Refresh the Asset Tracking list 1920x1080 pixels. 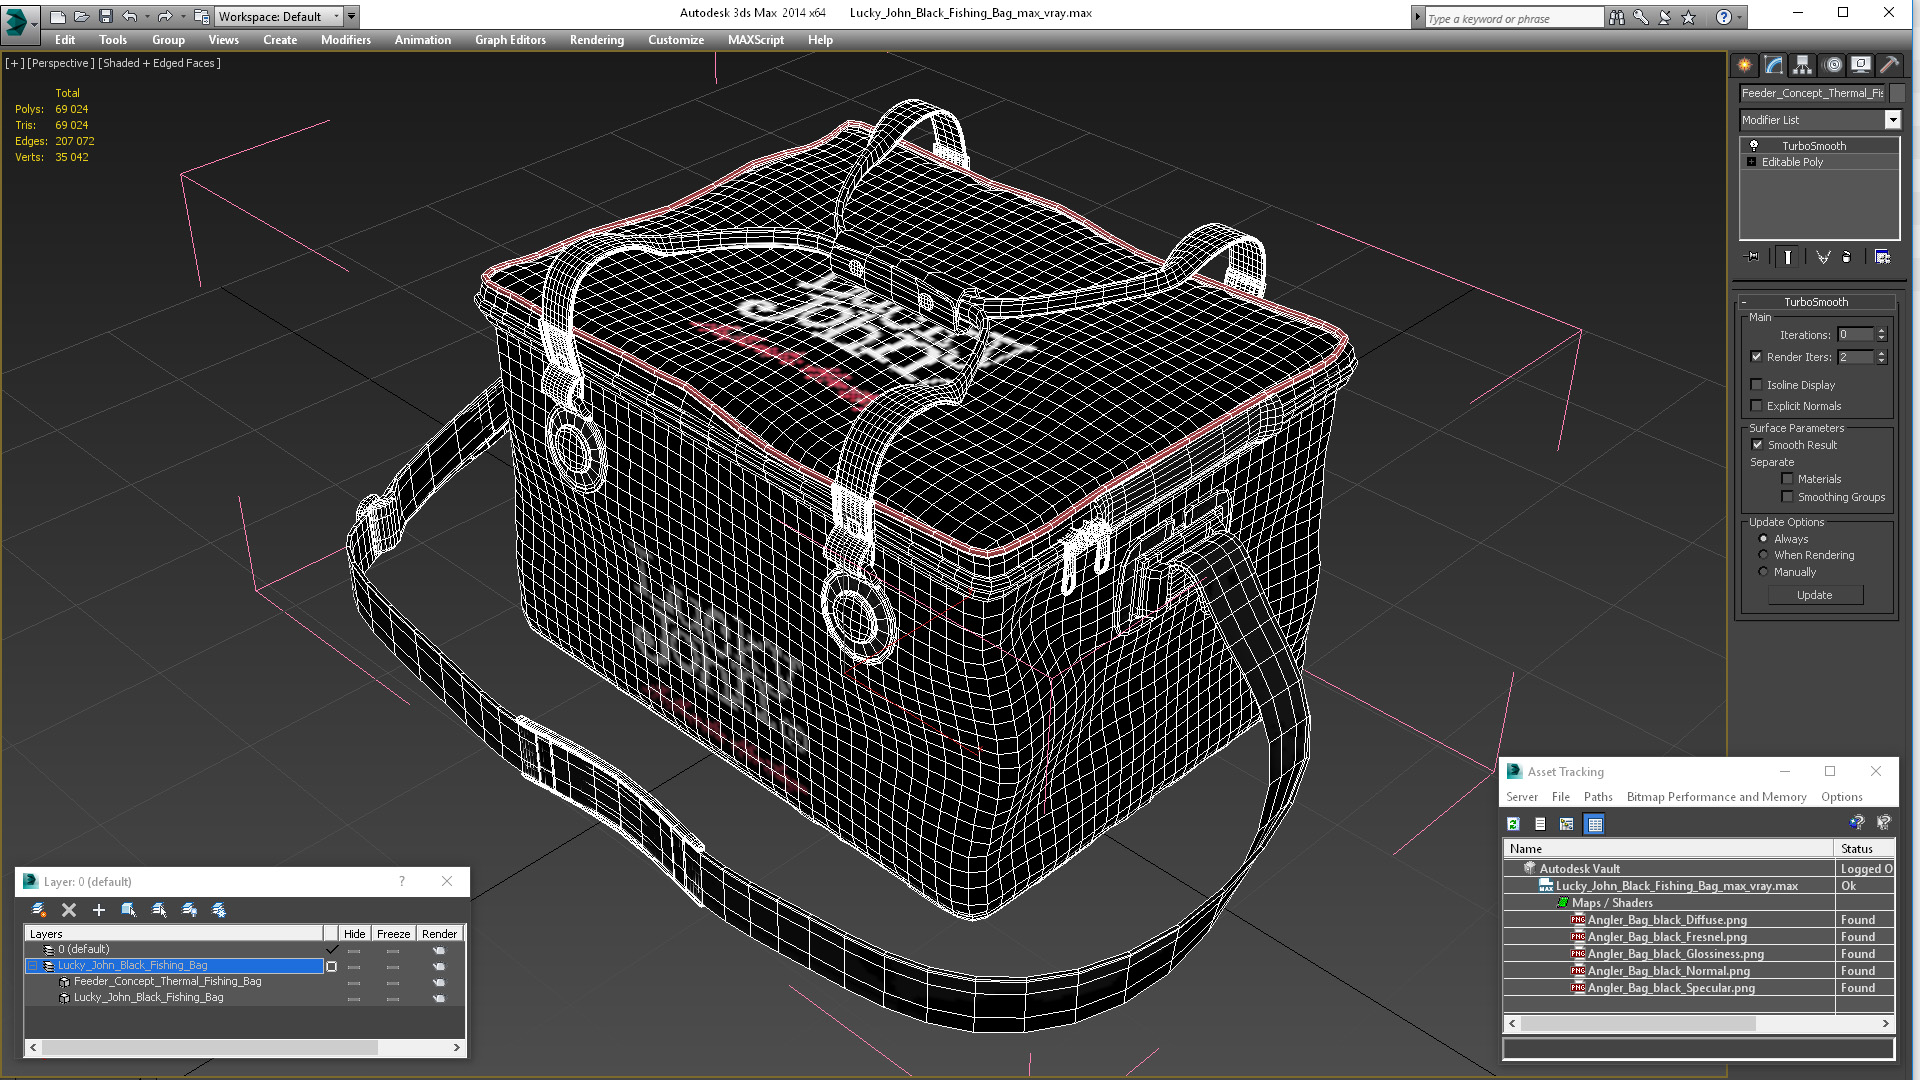[1513, 824]
